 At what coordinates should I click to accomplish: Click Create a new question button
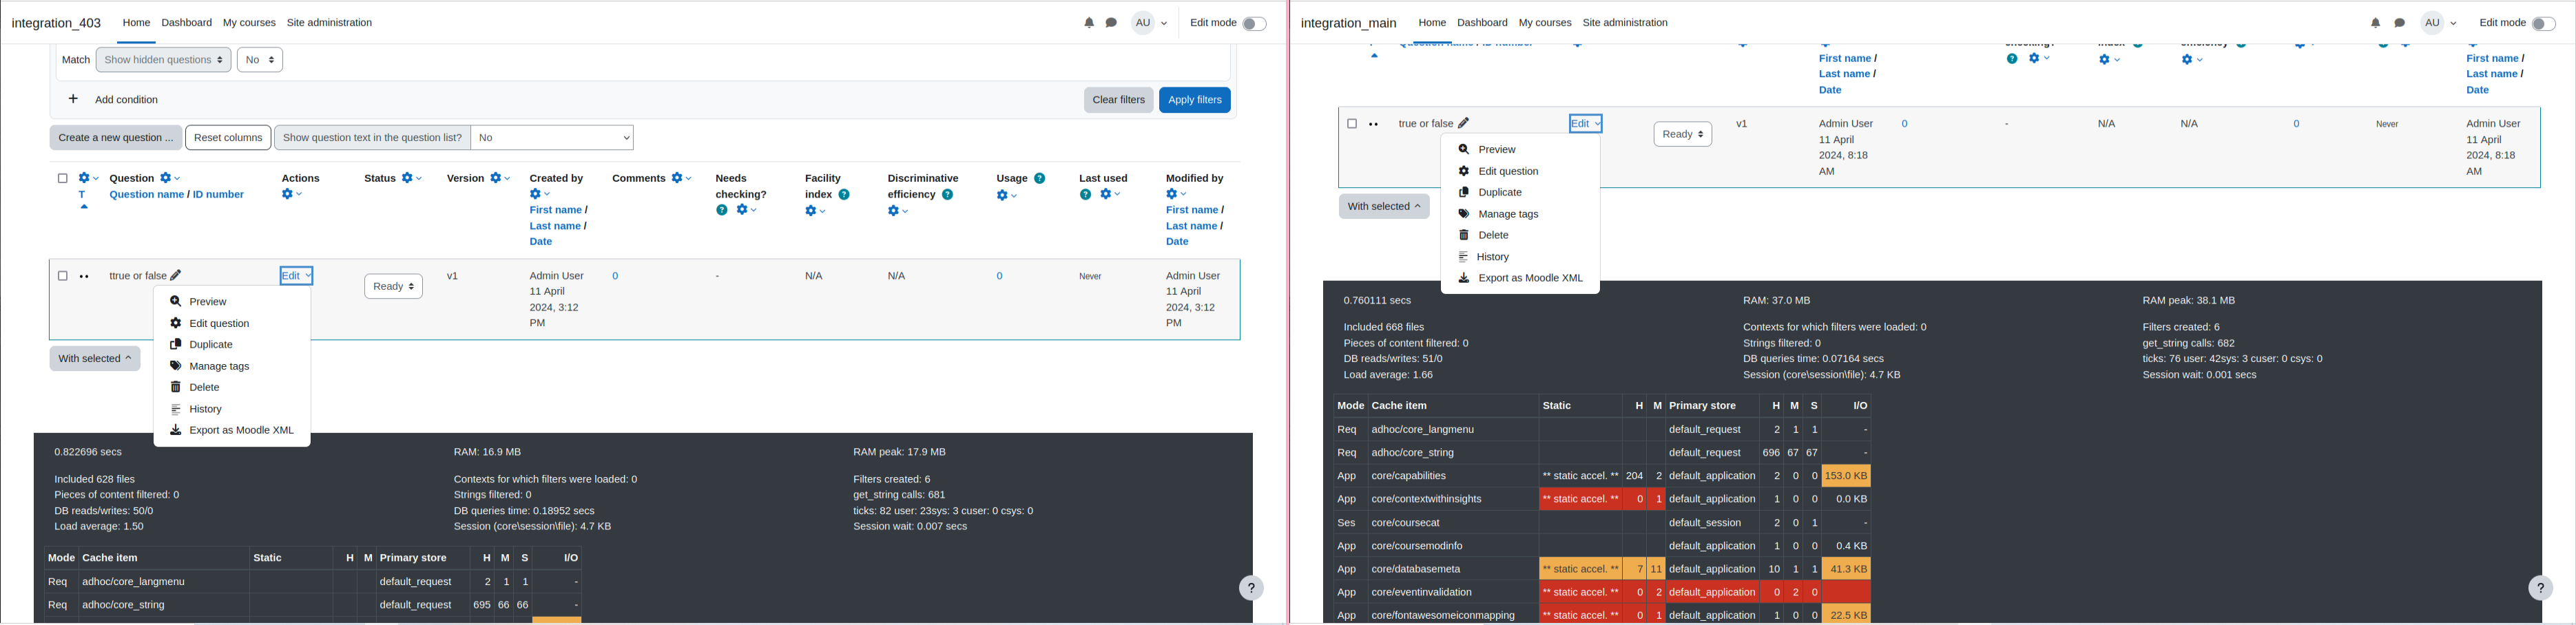pyautogui.click(x=115, y=138)
